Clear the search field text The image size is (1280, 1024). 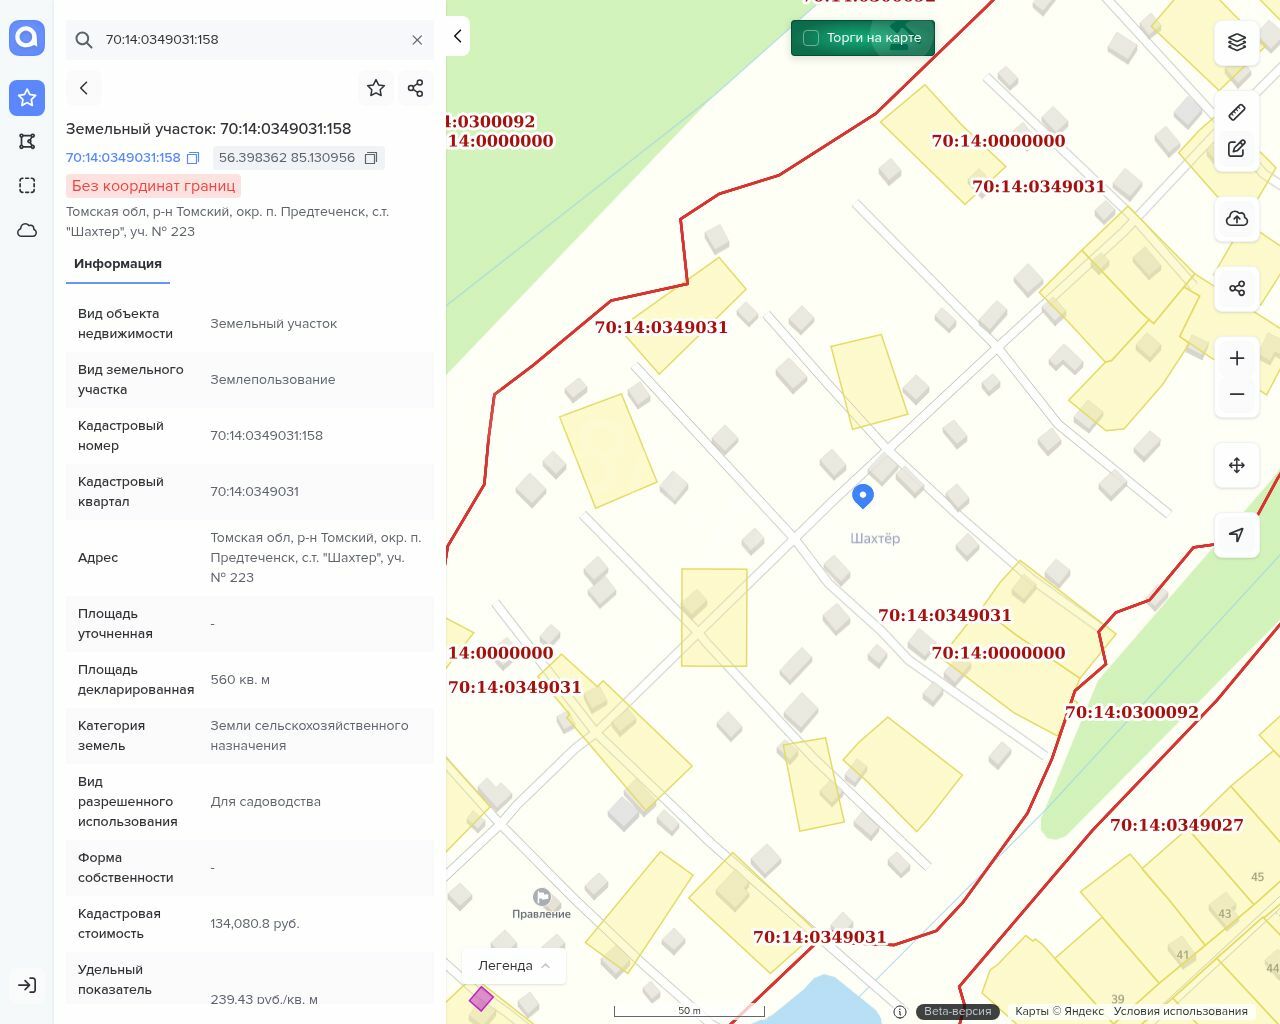[x=417, y=40]
